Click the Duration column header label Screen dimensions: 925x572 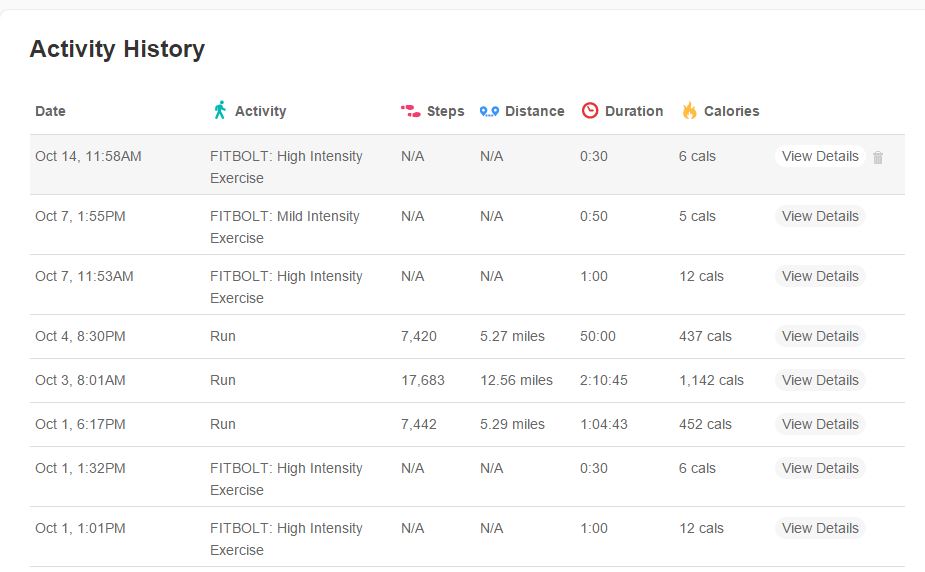634,111
